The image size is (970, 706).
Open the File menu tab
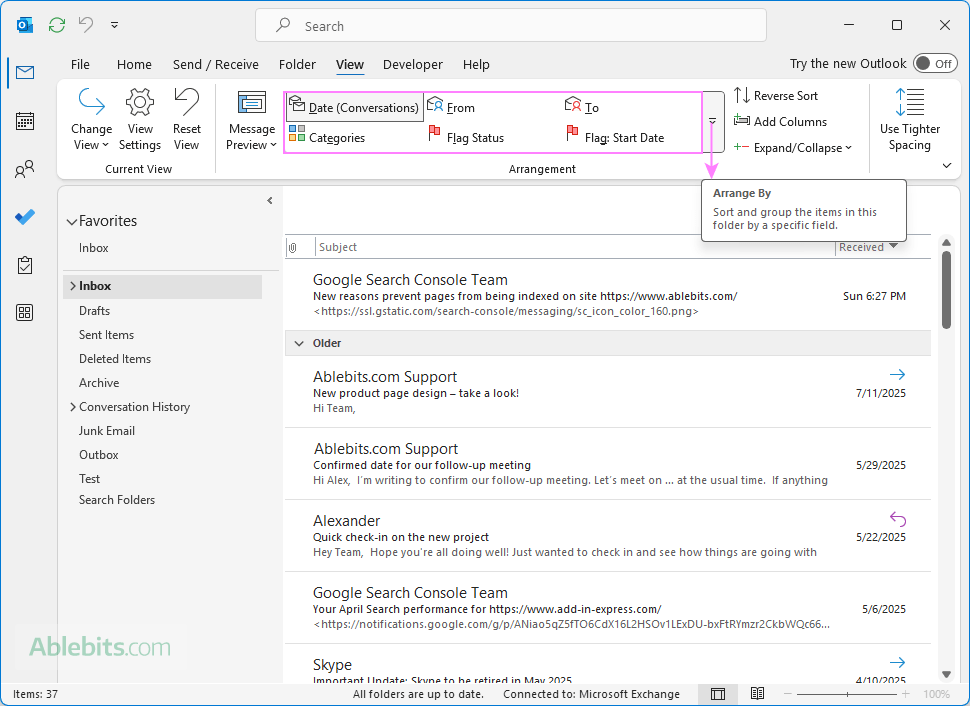pos(80,64)
